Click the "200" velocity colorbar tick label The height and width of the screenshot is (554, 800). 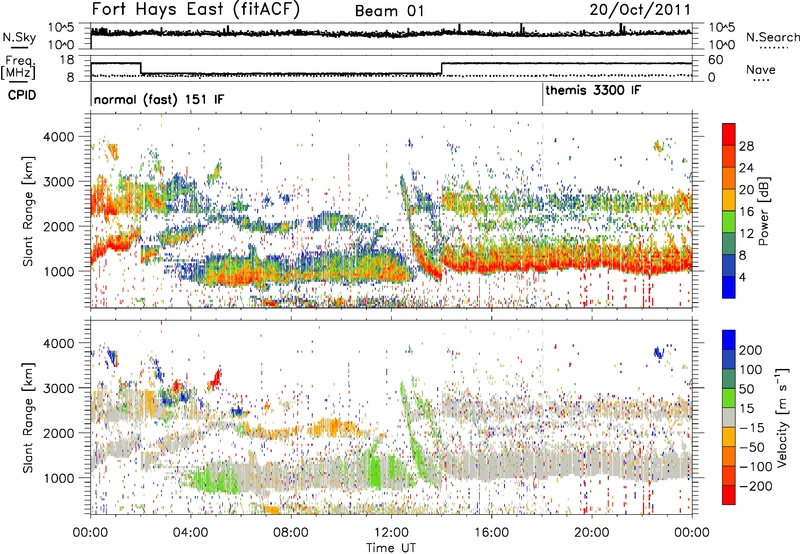tap(751, 350)
